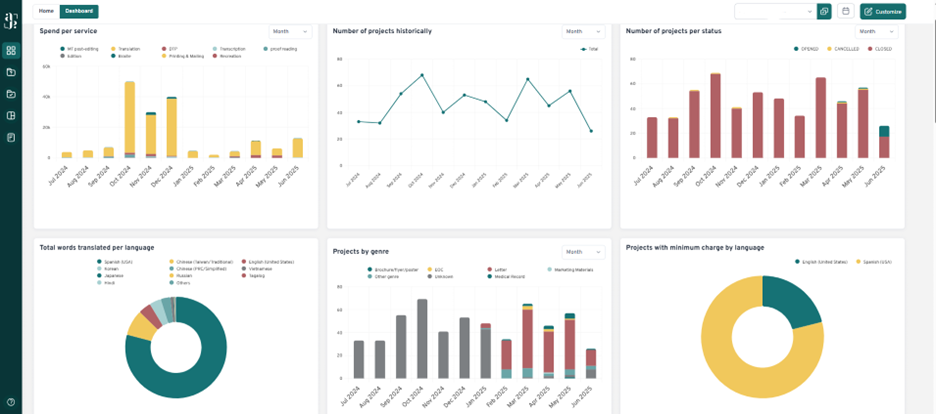This screenshot has width=936, height=414.
Task: Click the Customize button
Action: click(x=882, y=11)
